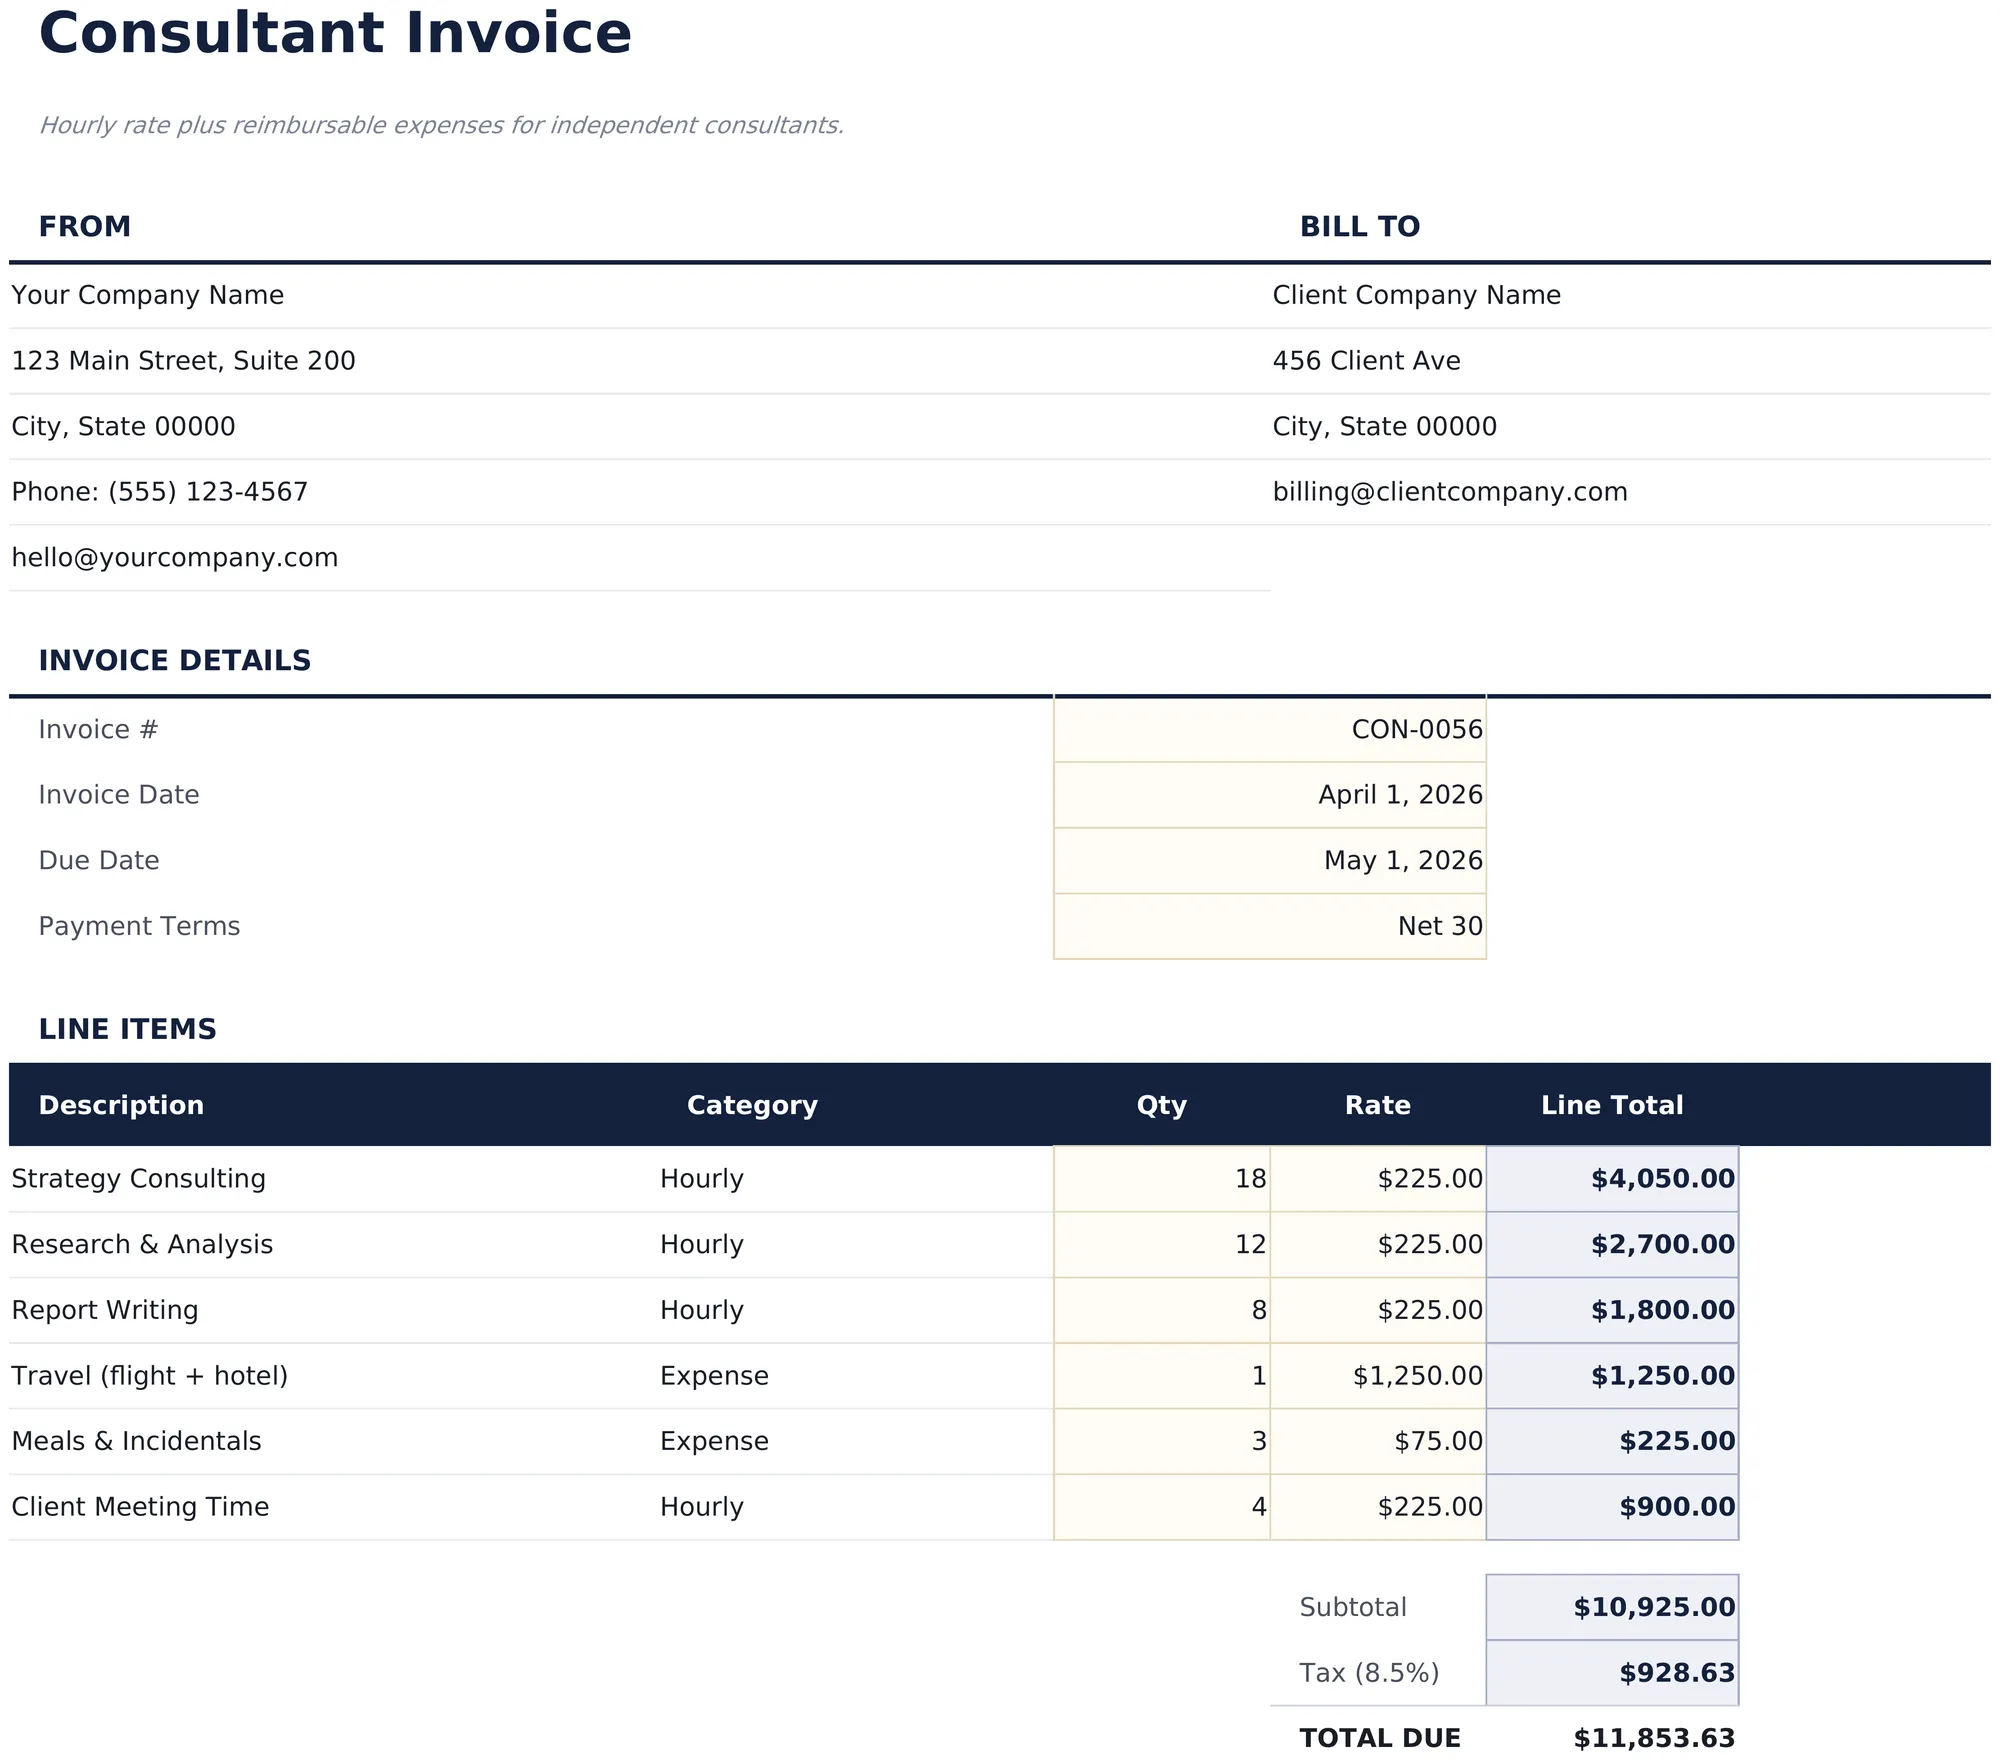
Task: Edit Client Meeting Time quantity 4
Action: 1162,1507
